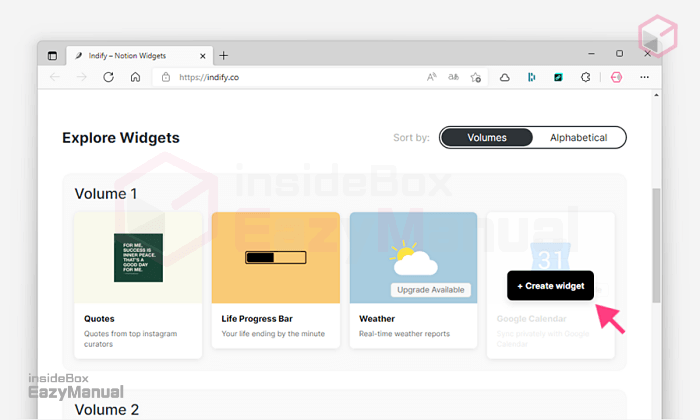Activate the Read aloud icon

[431, 77]
